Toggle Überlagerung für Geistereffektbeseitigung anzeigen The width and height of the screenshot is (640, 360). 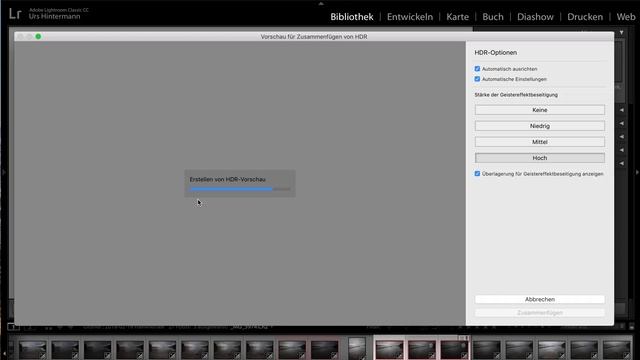[x=477, y=173]
